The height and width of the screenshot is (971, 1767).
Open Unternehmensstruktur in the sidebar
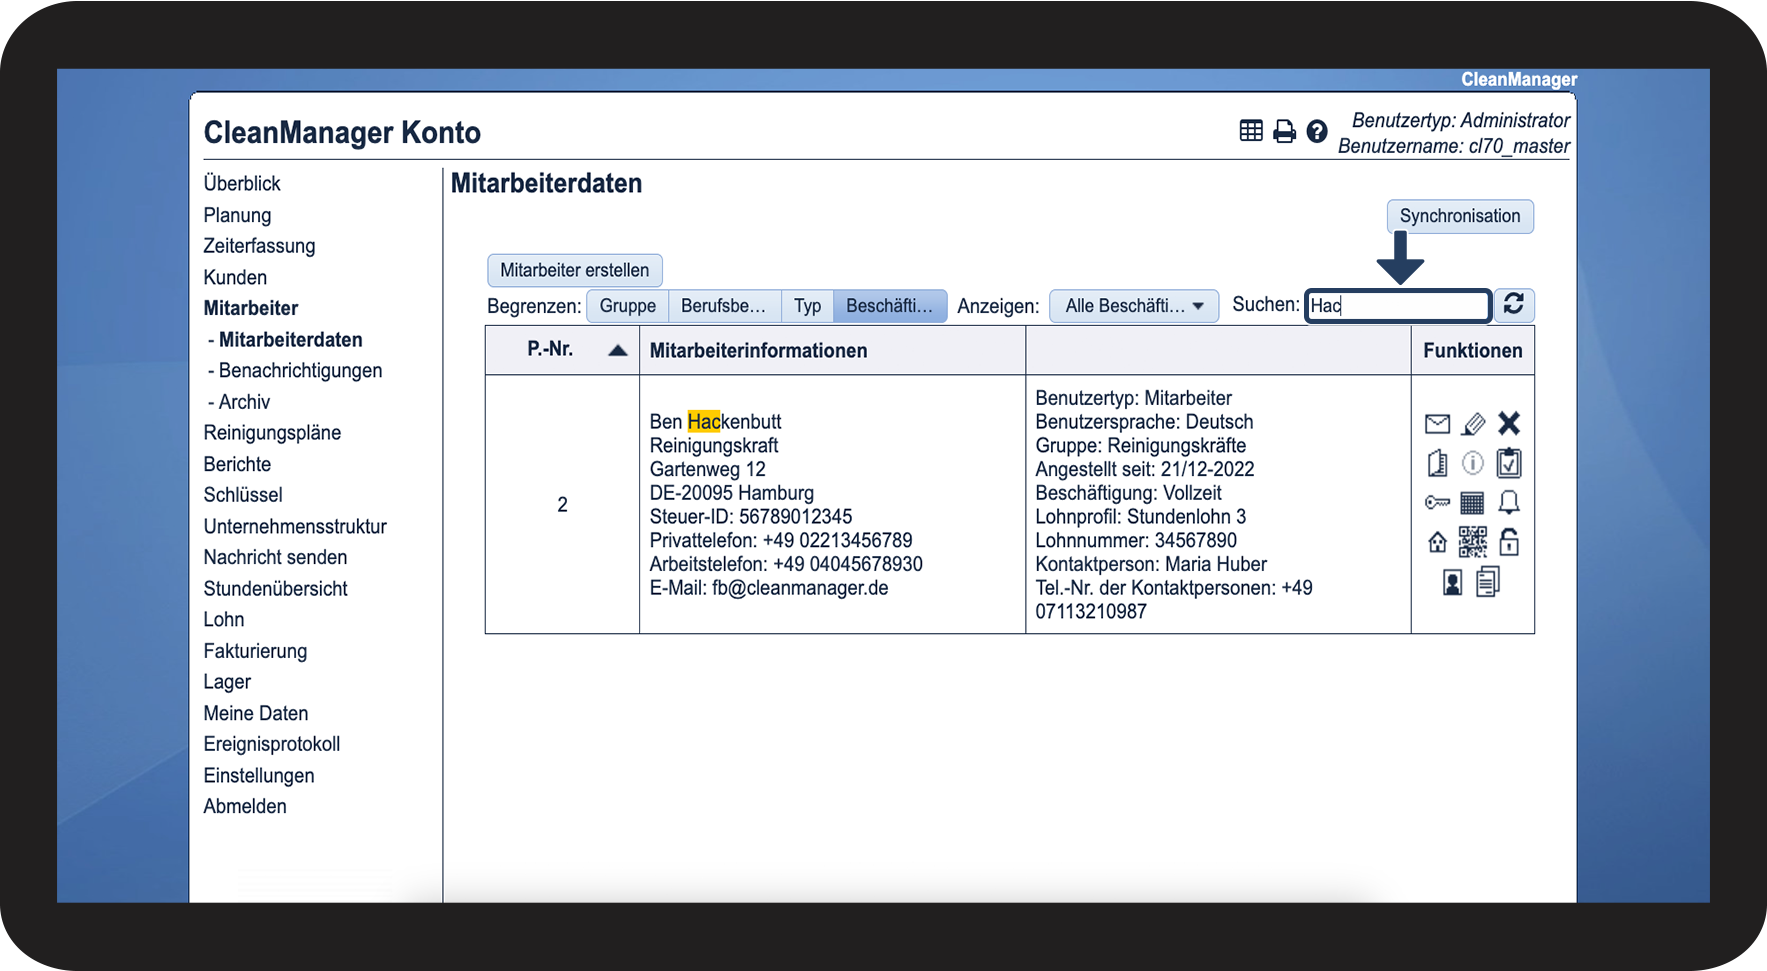pyautogui.click(x=295, y=526)
